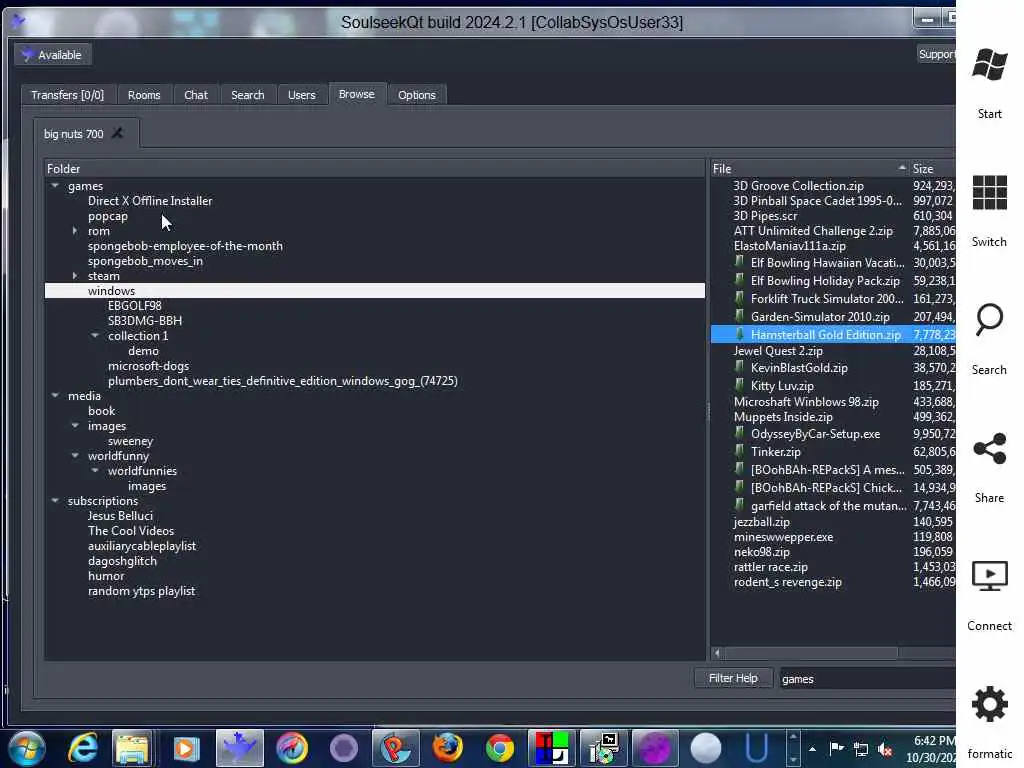The image size is (1024, 768).
Task: Open the Transfers [0/0] tab
Action: 67,95
